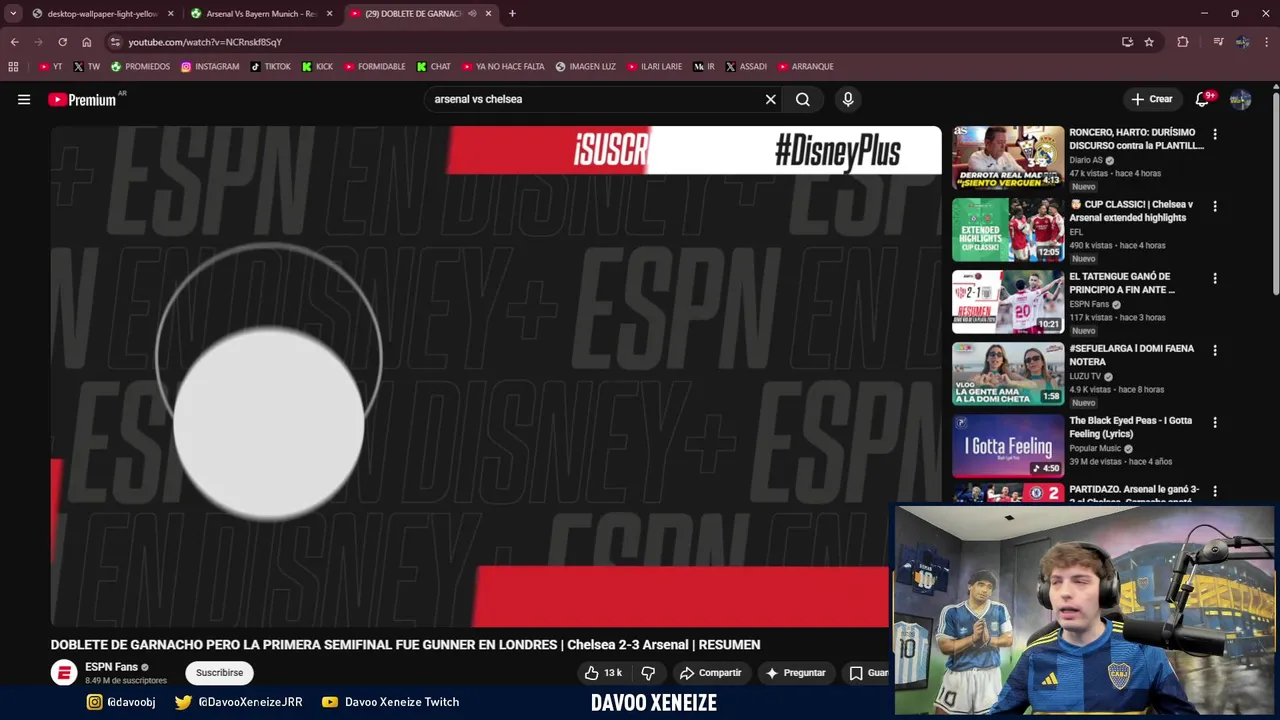Go back with the browser back arrow
Image resolution: width=1280 pixels, height=720 pixels.
14,42
